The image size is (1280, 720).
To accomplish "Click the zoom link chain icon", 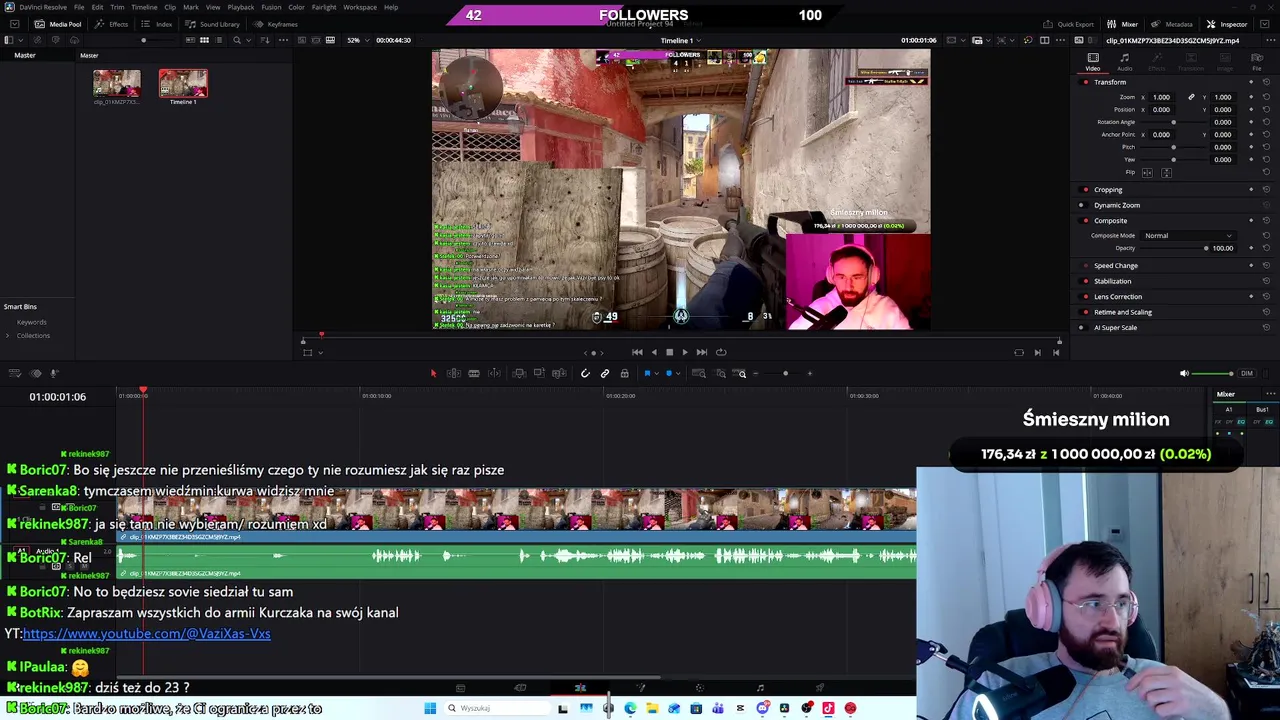I will [x=1191, y=97].
